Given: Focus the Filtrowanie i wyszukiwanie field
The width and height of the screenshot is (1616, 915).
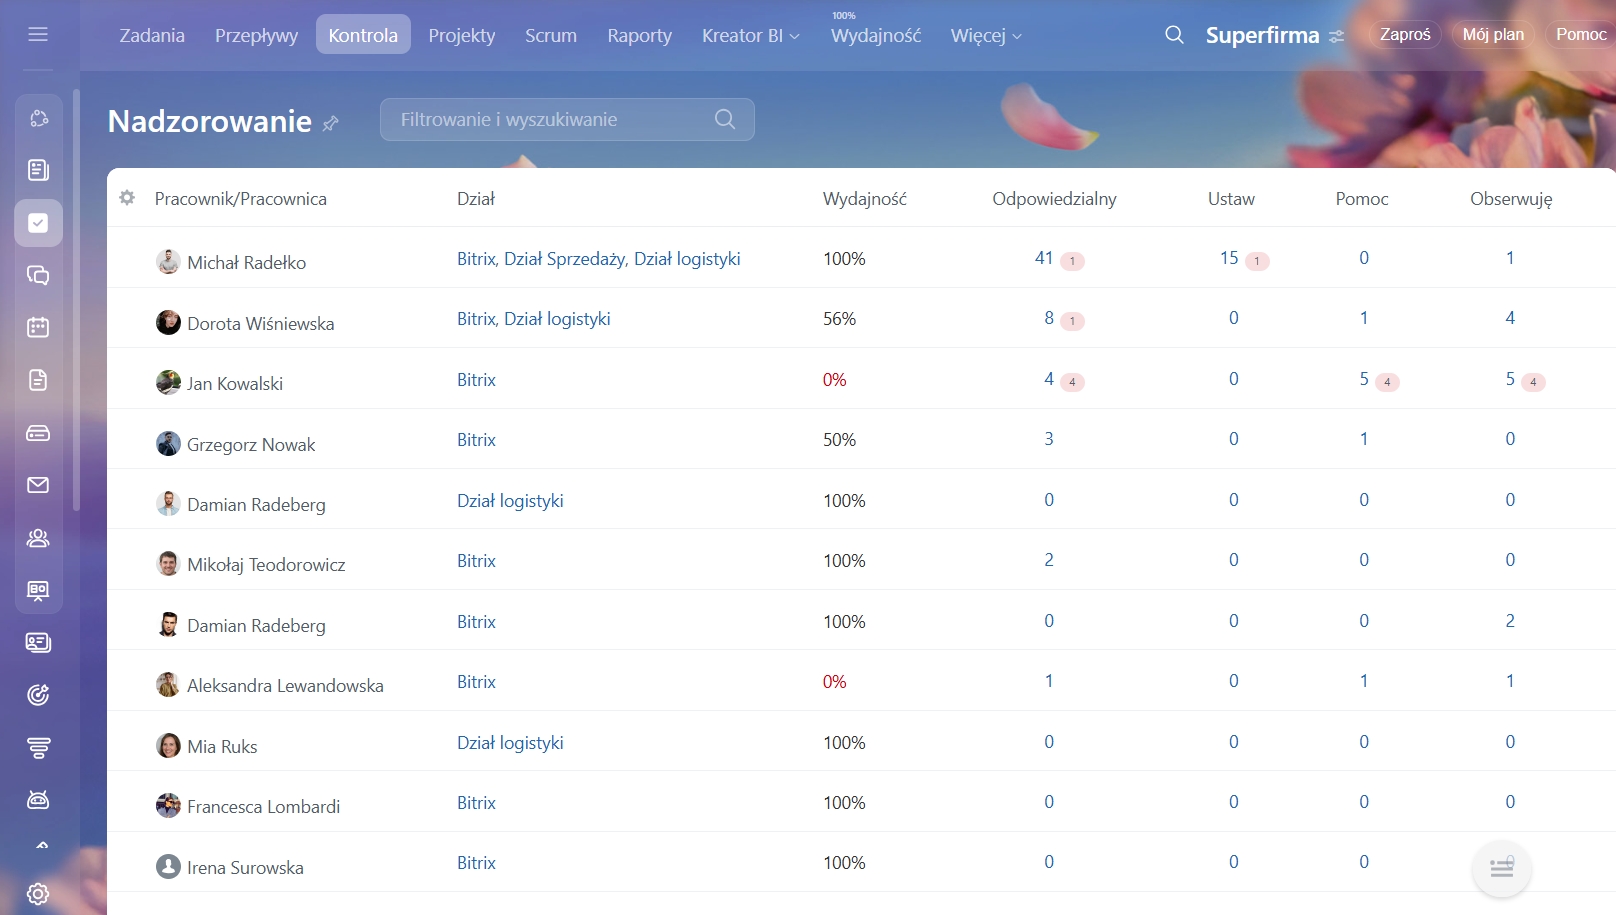Looking at the screenshot, I should point(567,119).
